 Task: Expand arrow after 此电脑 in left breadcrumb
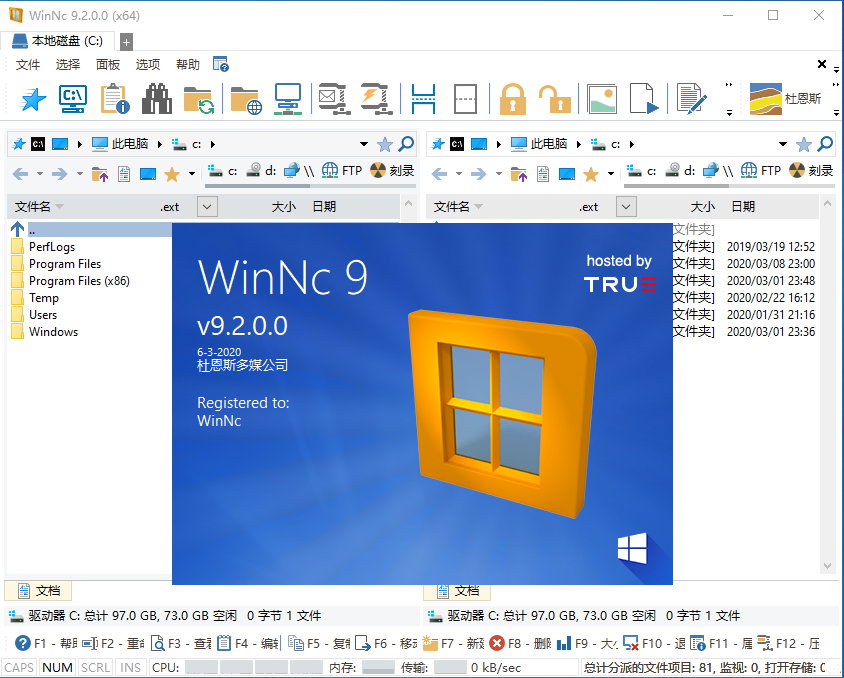coord(160,144)
